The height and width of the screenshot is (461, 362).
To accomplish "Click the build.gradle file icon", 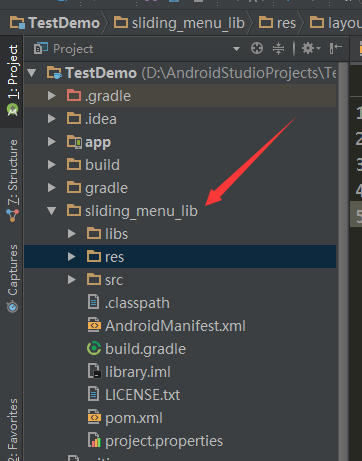I will coord(94,349).
